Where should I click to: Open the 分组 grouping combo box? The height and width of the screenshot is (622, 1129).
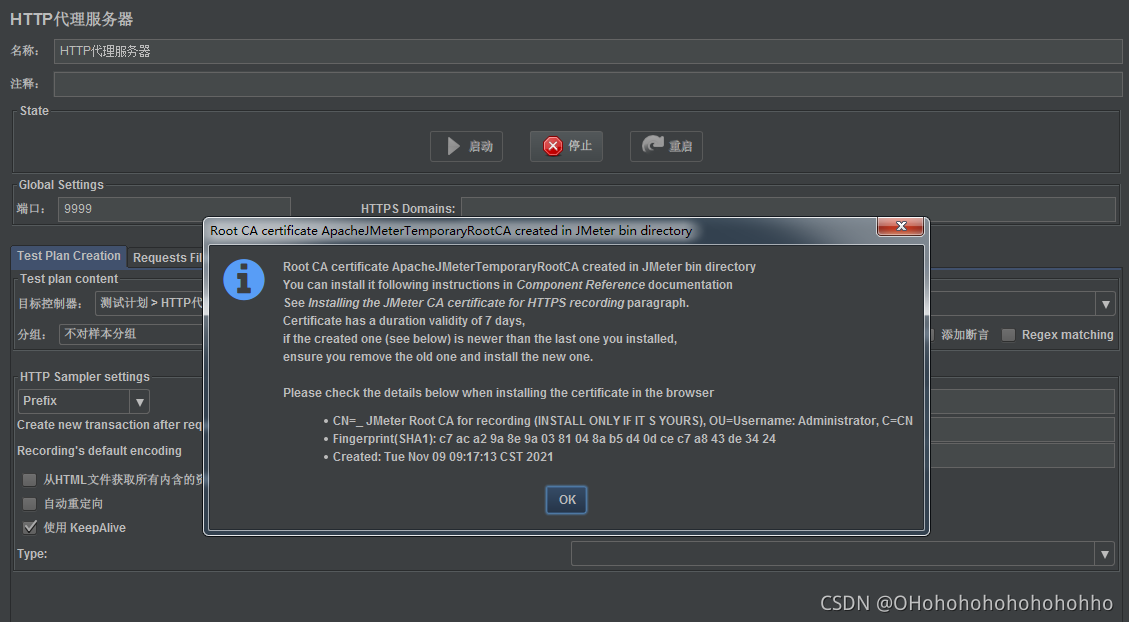[133, 334]
